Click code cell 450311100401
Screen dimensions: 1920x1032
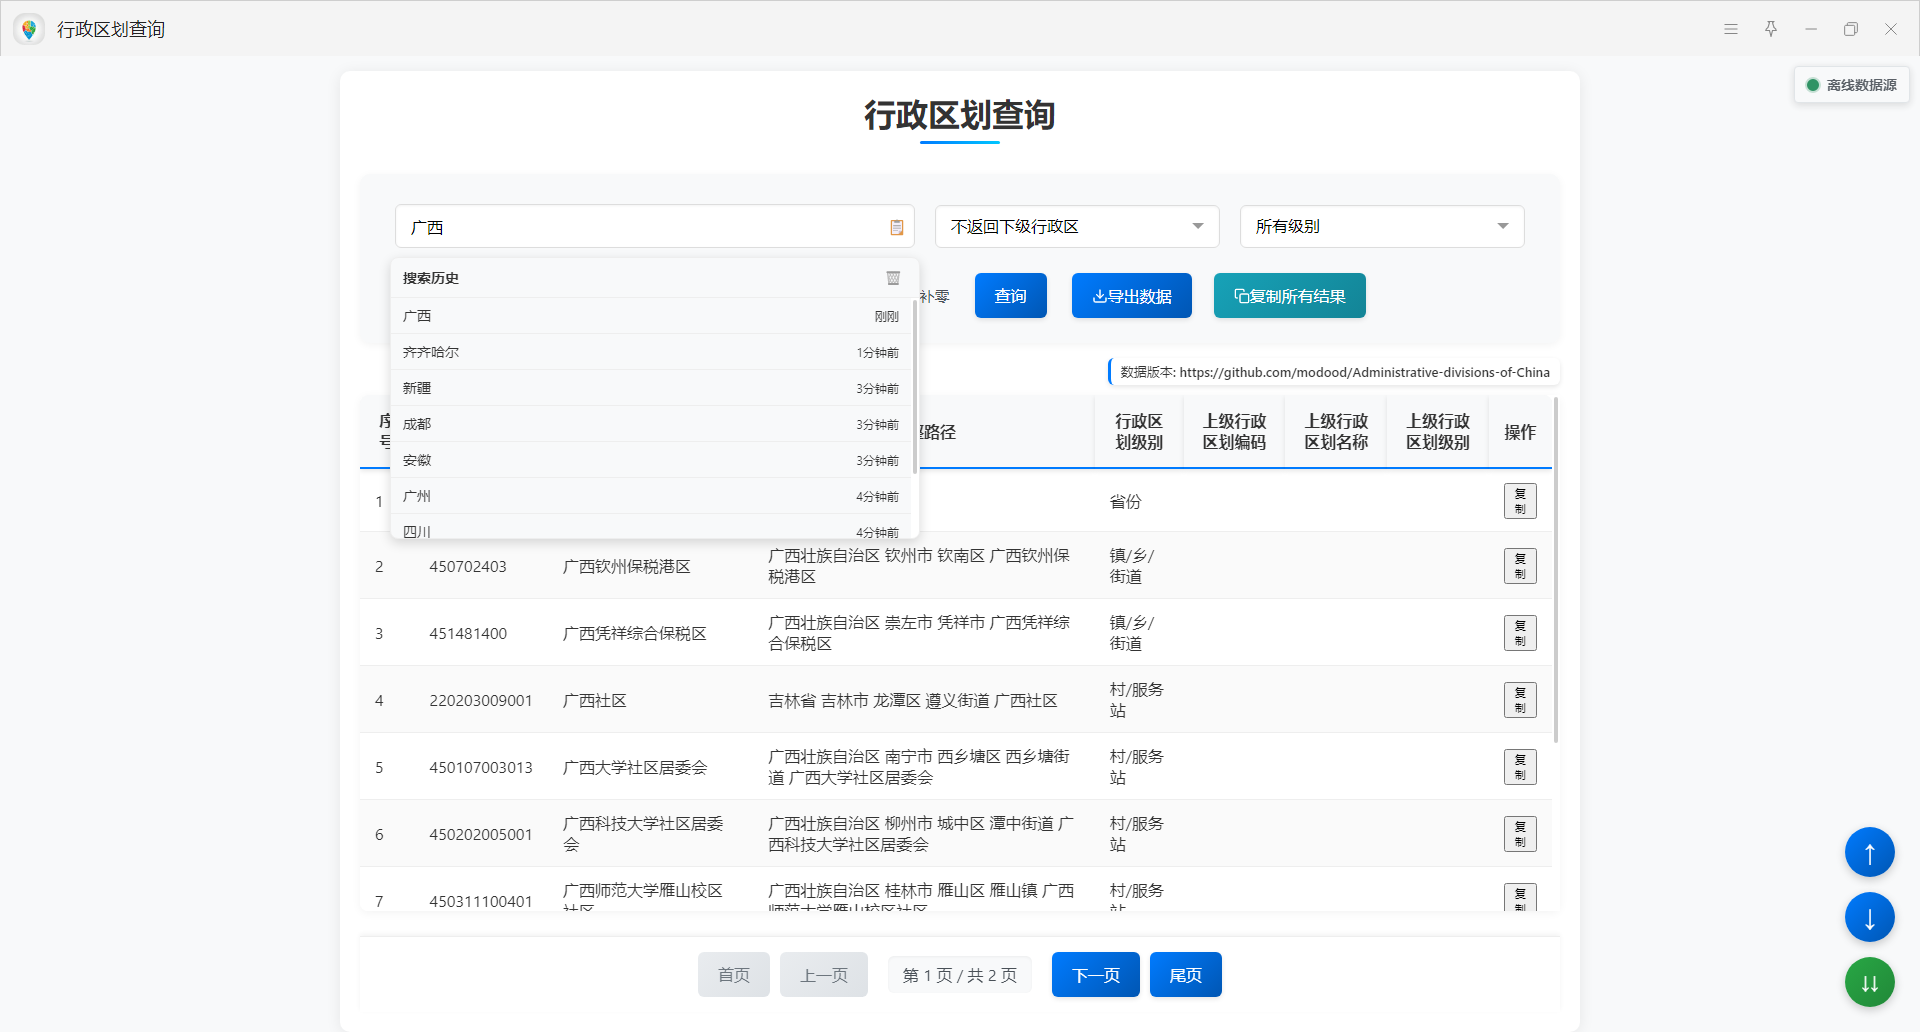point(481,902)
